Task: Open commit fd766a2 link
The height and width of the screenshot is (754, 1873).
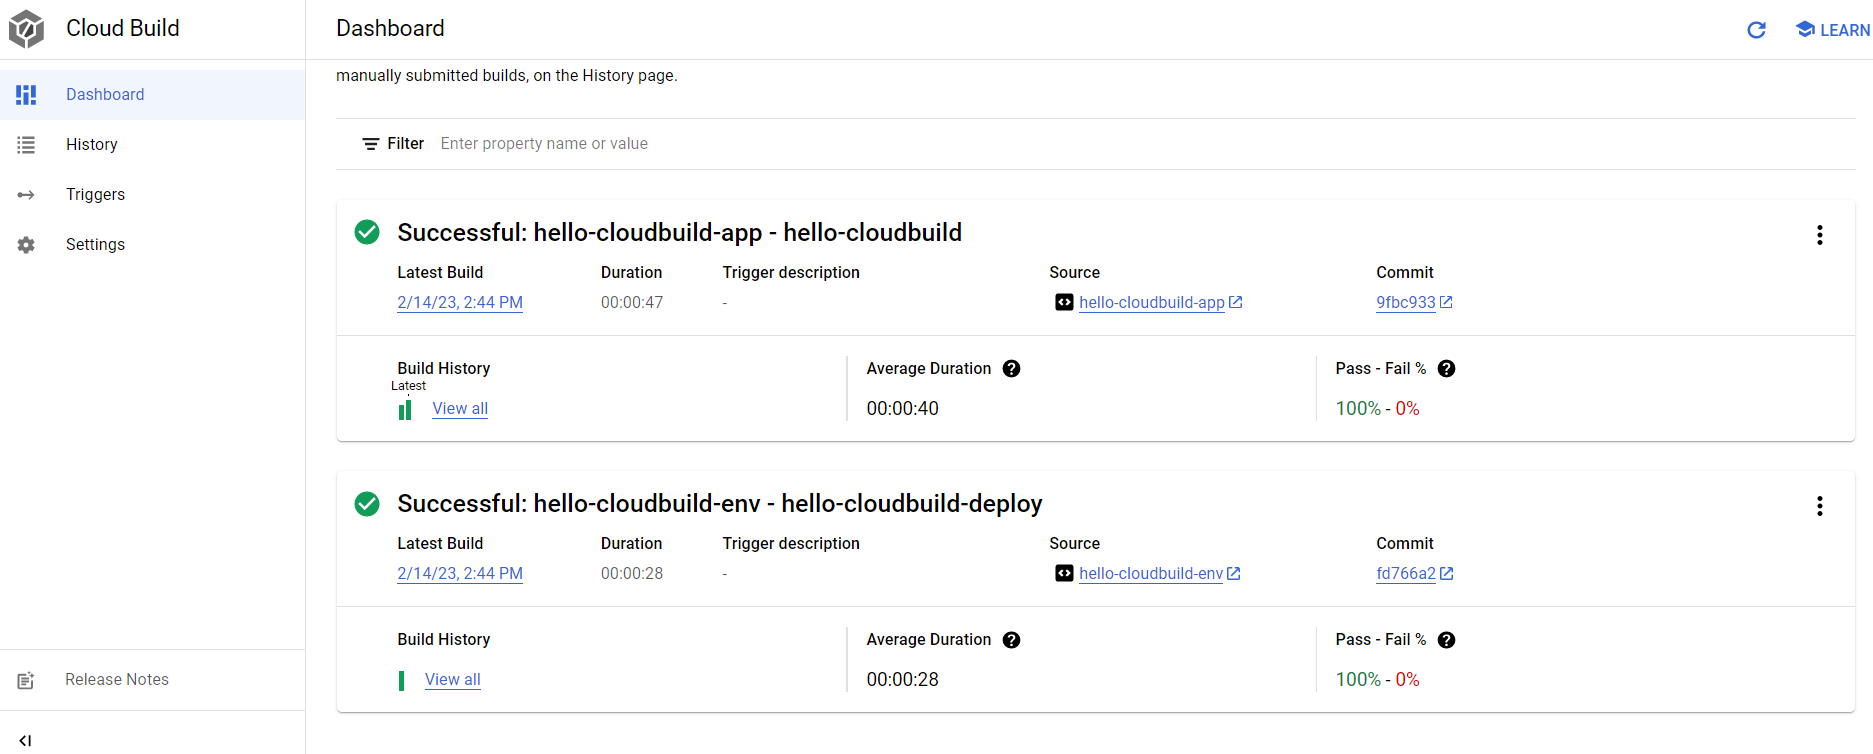Action: [1405, 573]
